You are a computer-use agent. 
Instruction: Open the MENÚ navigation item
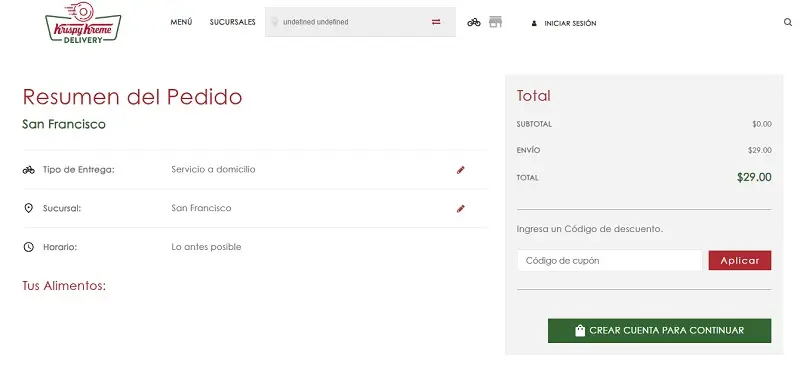tap(181, 22)
